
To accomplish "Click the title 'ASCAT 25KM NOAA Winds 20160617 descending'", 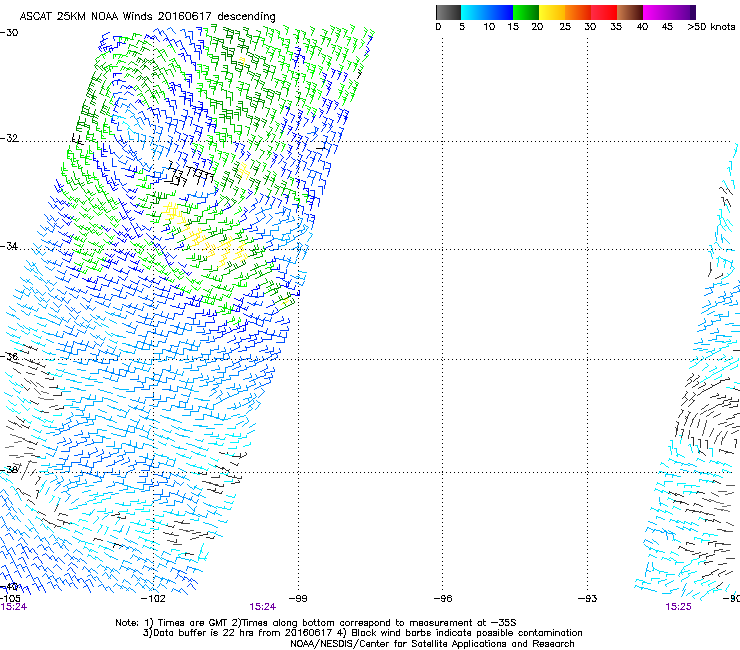I will (x=147, y=17).
